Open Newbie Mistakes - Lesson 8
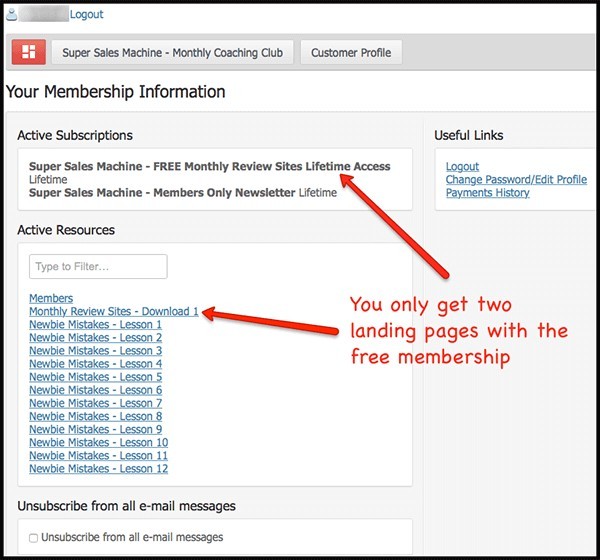 pyautogui.click(x=96, y=416)
